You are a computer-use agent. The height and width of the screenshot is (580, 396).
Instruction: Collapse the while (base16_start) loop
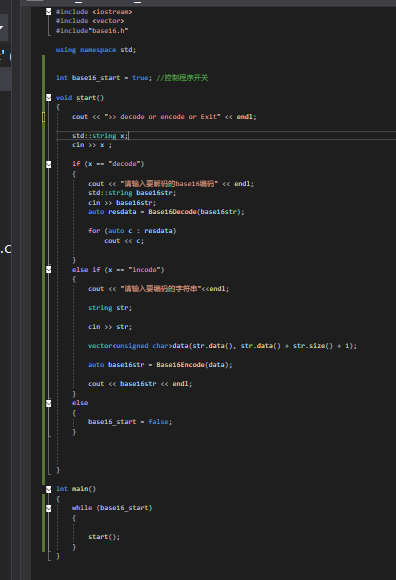pyautogui.click(x=49, y=508)
